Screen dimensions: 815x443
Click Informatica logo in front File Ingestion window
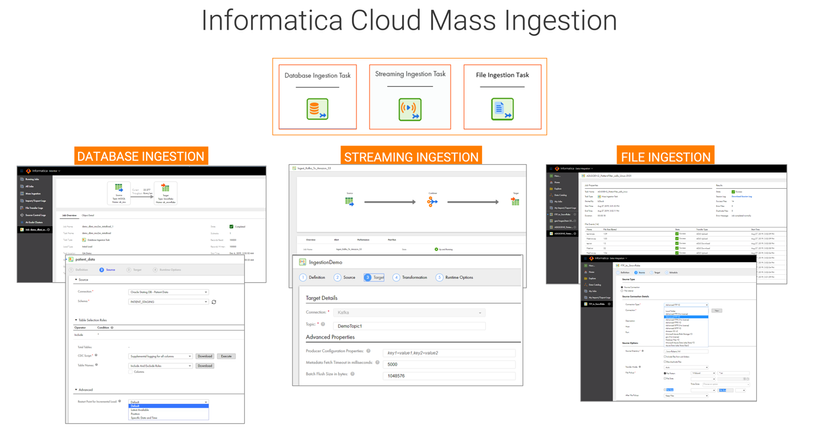[591, 258]
